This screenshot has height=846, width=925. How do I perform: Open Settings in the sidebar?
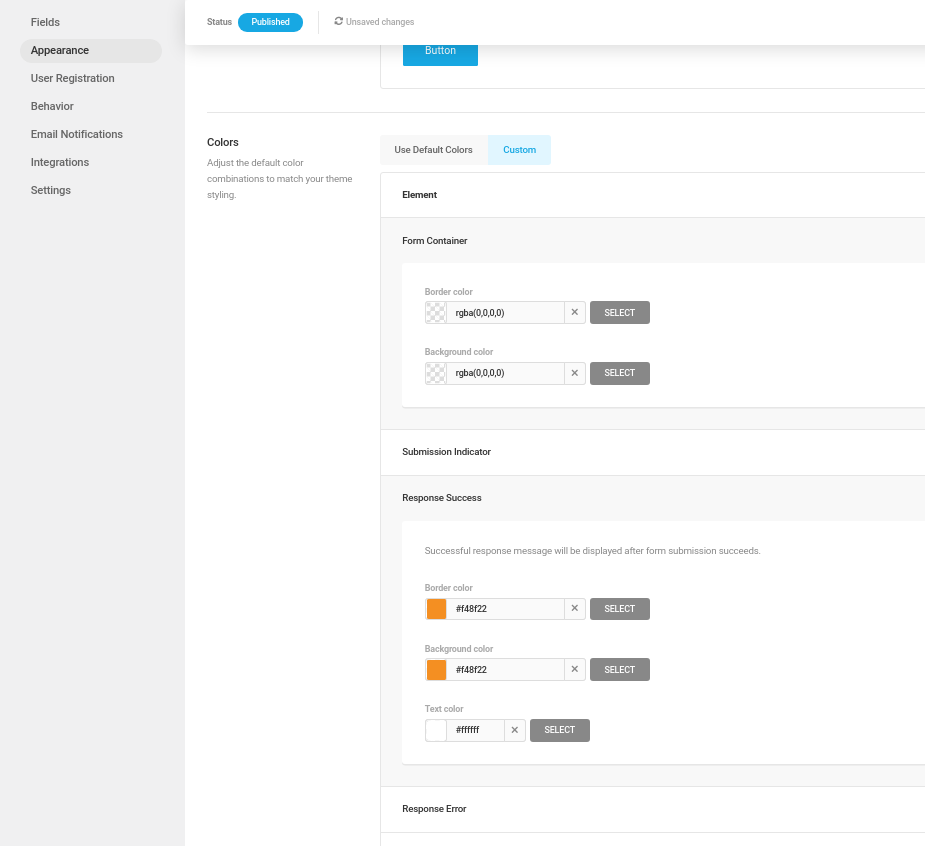51,191
